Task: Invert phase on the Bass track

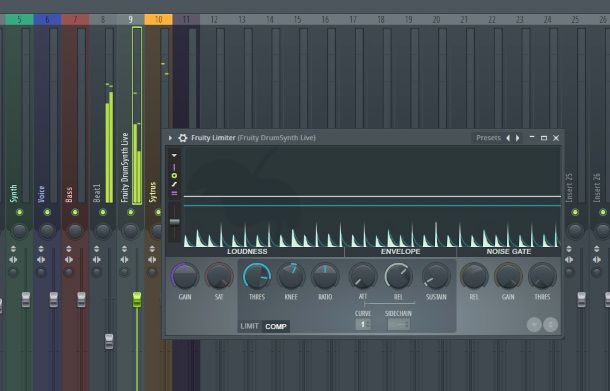Action: tap(69, 249)
